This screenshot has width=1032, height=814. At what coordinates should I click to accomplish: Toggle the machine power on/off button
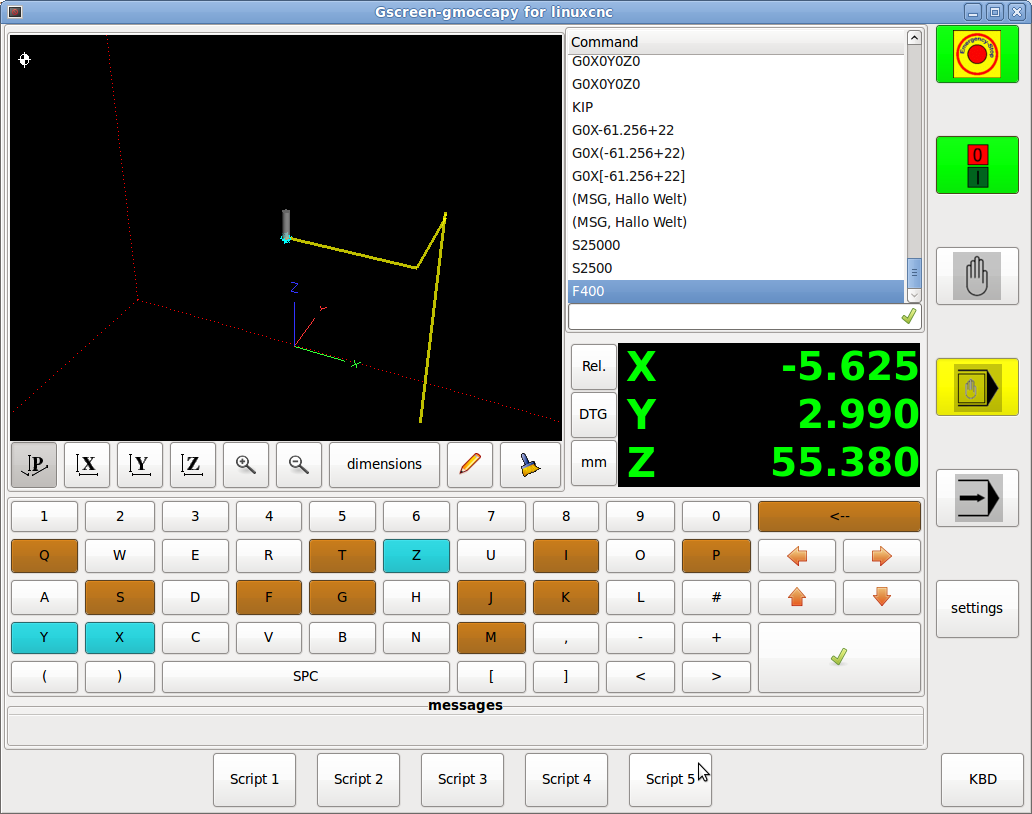point(977,165)
